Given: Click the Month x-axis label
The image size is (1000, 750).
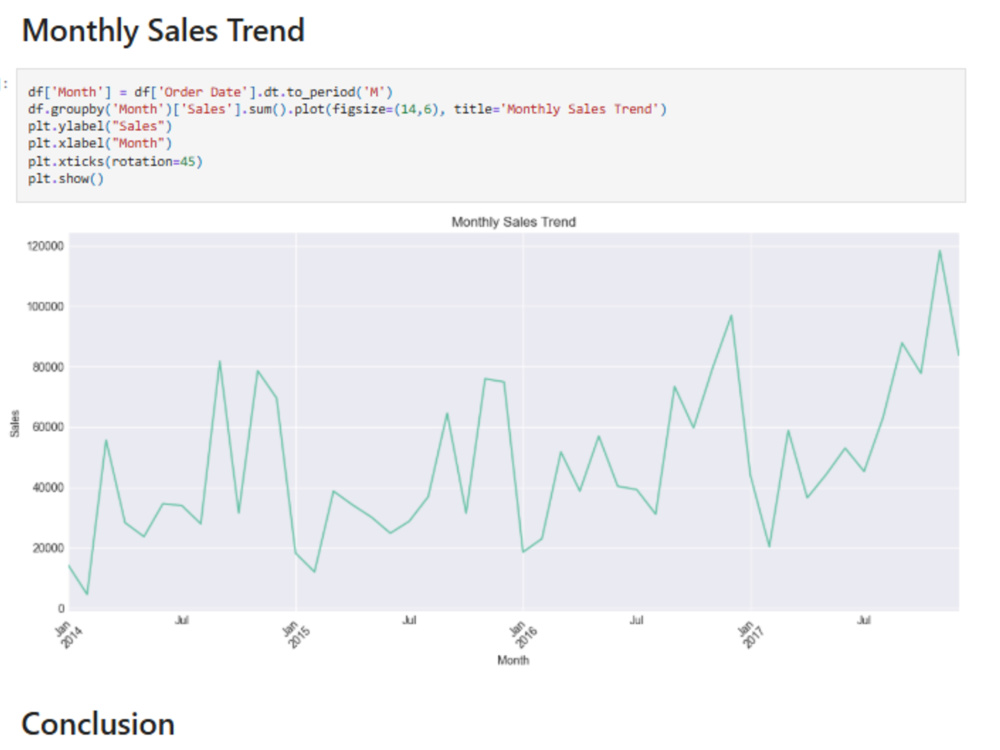Looking at the screenshot, I should point(513,660).
